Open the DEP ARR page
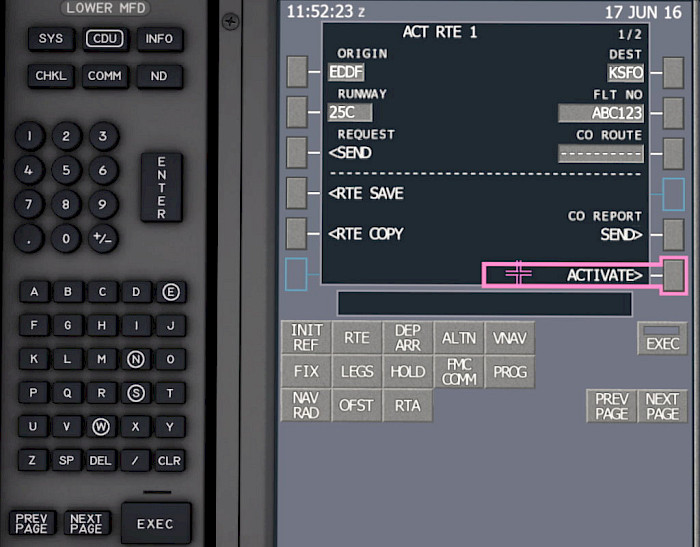Screen dimensions: 700x547 [x=408, y=337]
